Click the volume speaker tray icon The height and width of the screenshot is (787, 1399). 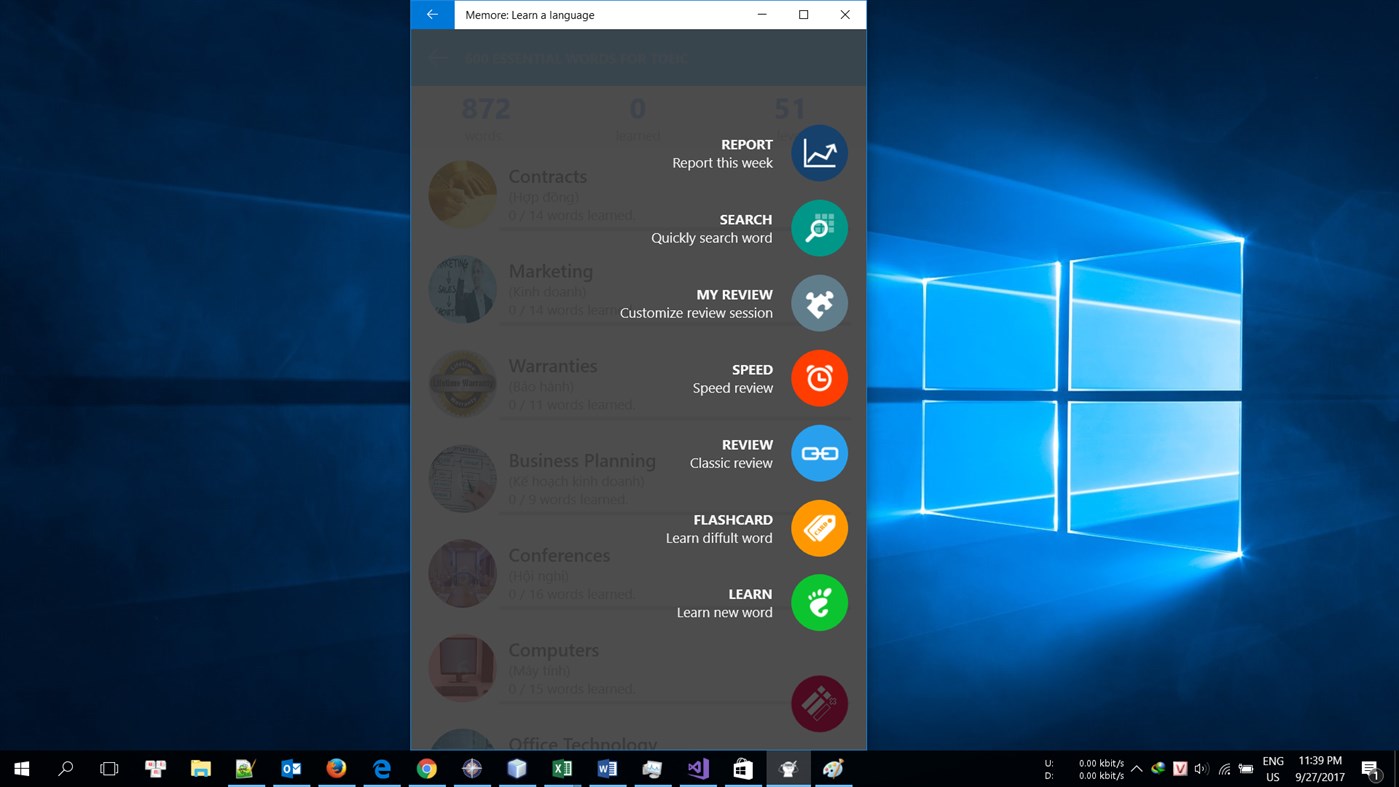coord(1201,769)
